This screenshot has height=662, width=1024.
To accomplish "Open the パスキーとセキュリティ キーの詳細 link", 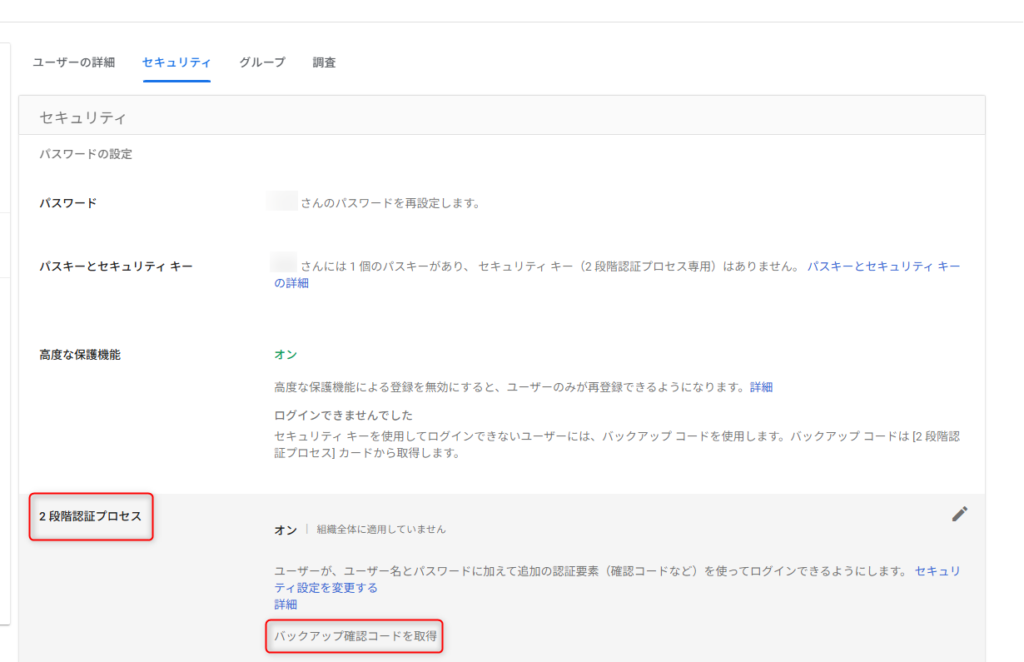I will (x=883, y=267).
